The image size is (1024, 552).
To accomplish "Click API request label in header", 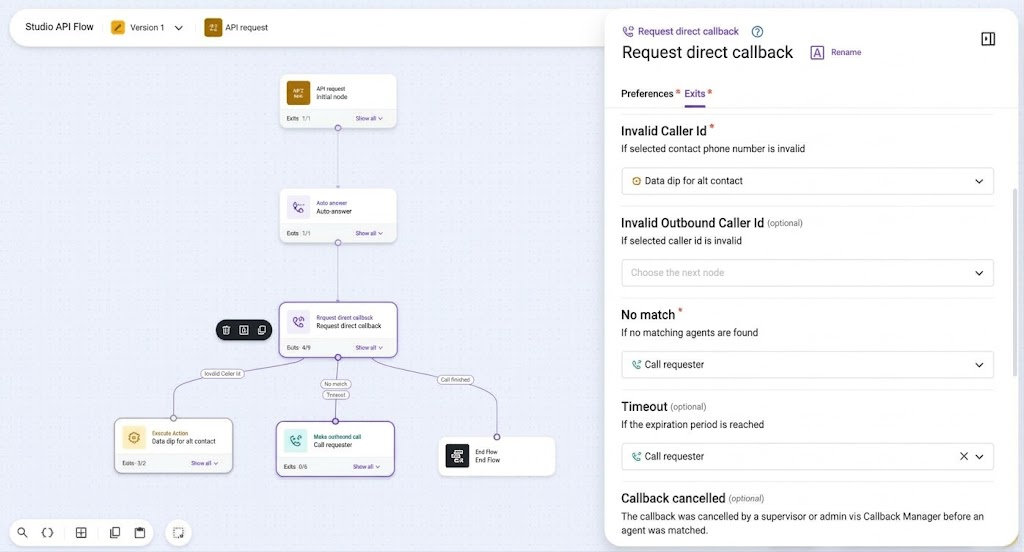I will pyautogui.click(x=246, y=27).
